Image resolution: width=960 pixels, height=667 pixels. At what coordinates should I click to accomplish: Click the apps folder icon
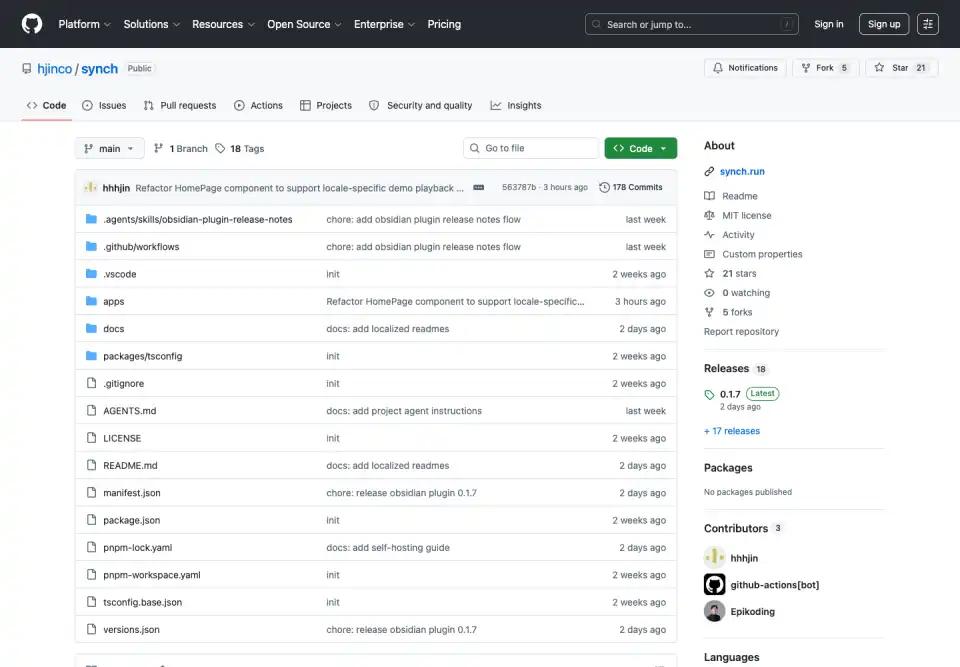[x=91, y=301]
